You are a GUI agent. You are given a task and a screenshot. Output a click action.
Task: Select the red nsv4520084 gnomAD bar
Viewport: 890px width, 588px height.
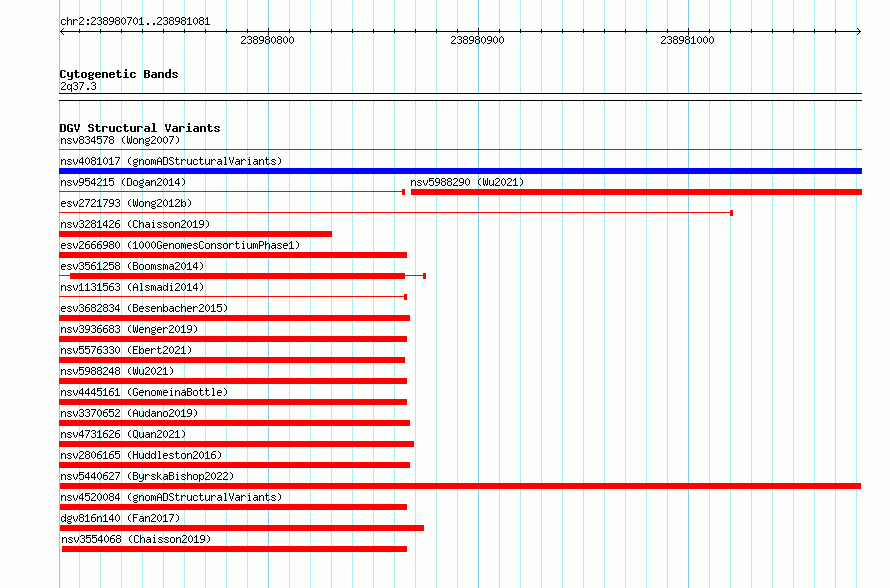click(233, 507)
